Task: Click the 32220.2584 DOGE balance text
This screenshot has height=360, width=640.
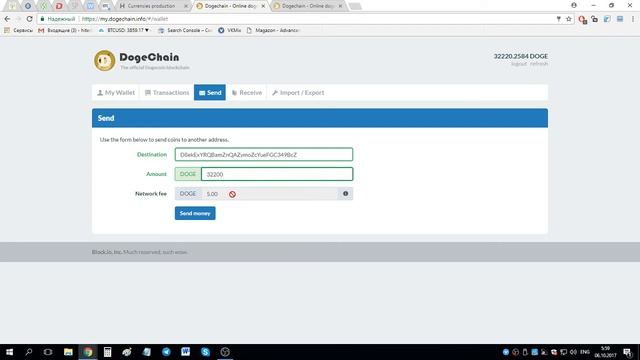Action: point(521,56)
